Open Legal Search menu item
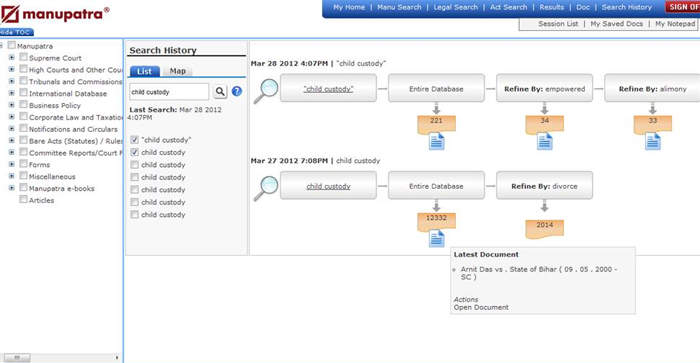The image size is (700, 363). click(x=455, y=7)
